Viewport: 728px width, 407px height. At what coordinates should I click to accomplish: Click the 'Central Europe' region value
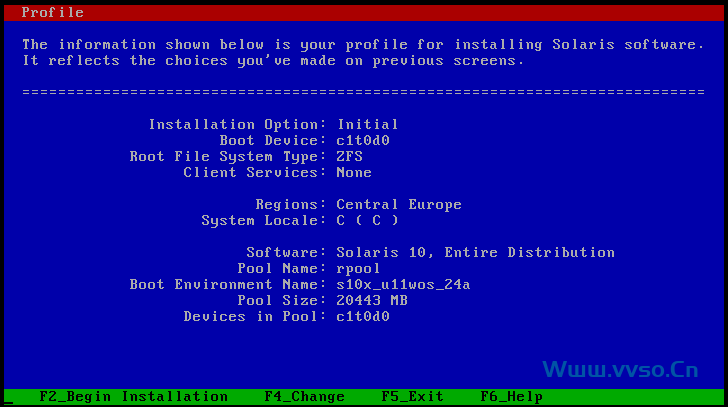(399, 205)
